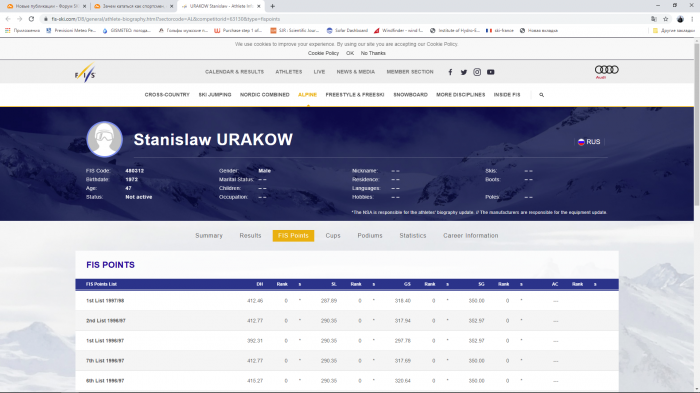700x393 pixels.
Task: Open translate page icon in address bar
Action: [x=654, y=19]
